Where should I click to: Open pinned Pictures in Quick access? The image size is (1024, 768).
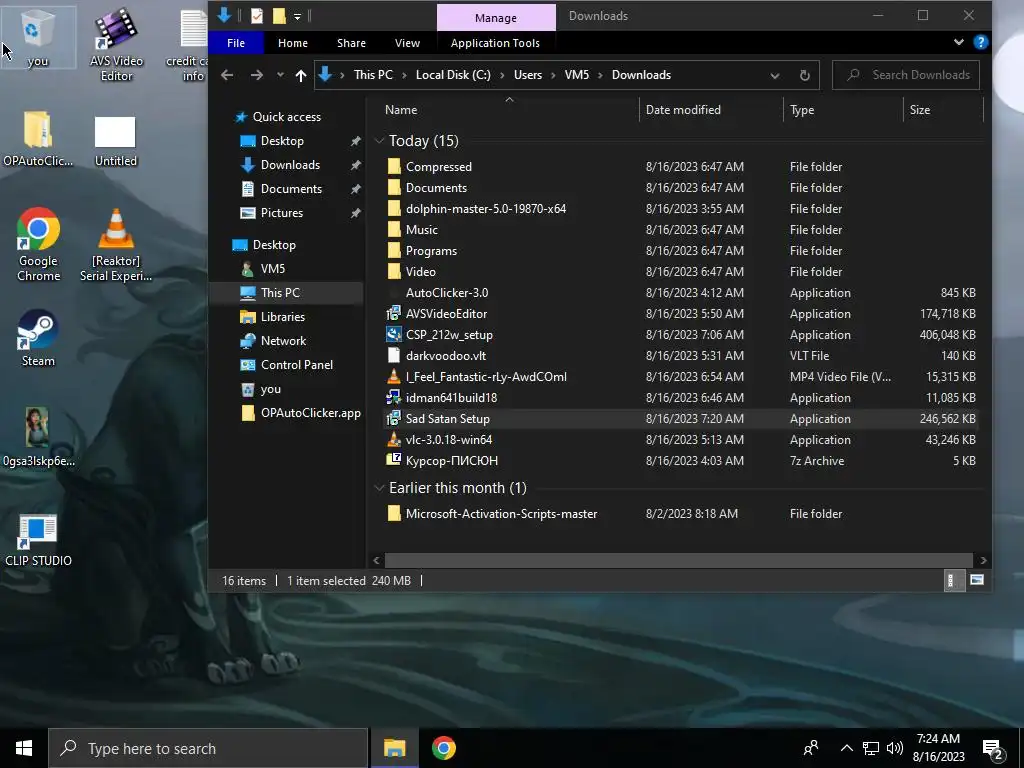(x=281, y=213)
